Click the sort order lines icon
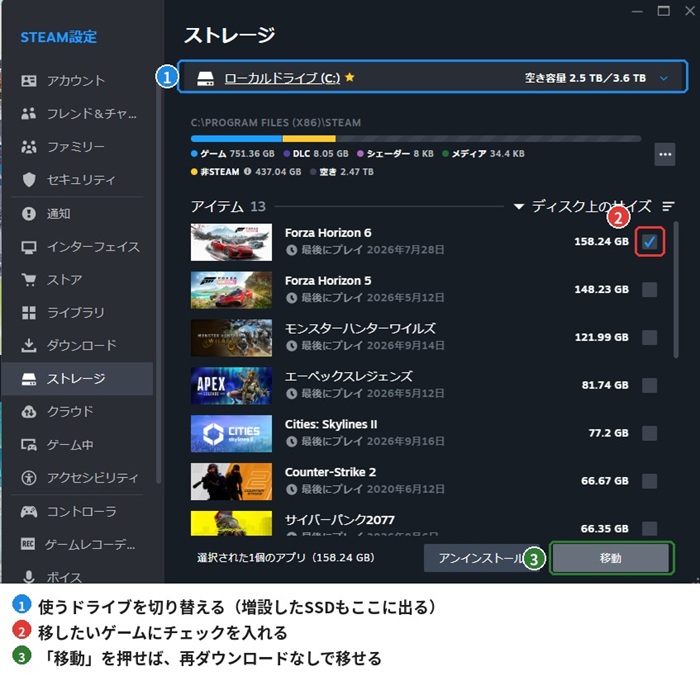Viewport: 700px width, 676px height. (x=668, y=206)
